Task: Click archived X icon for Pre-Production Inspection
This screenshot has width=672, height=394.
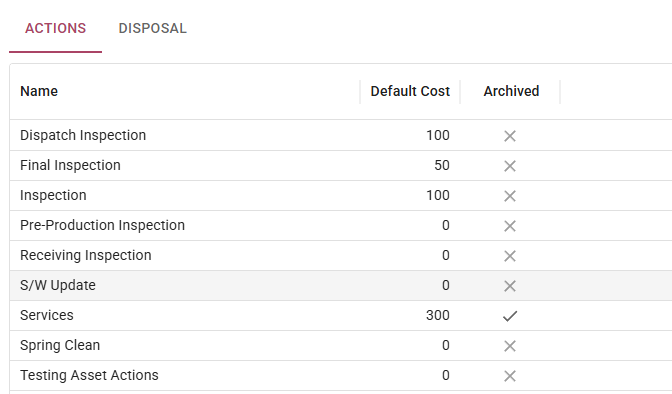Action: point(510,226)
